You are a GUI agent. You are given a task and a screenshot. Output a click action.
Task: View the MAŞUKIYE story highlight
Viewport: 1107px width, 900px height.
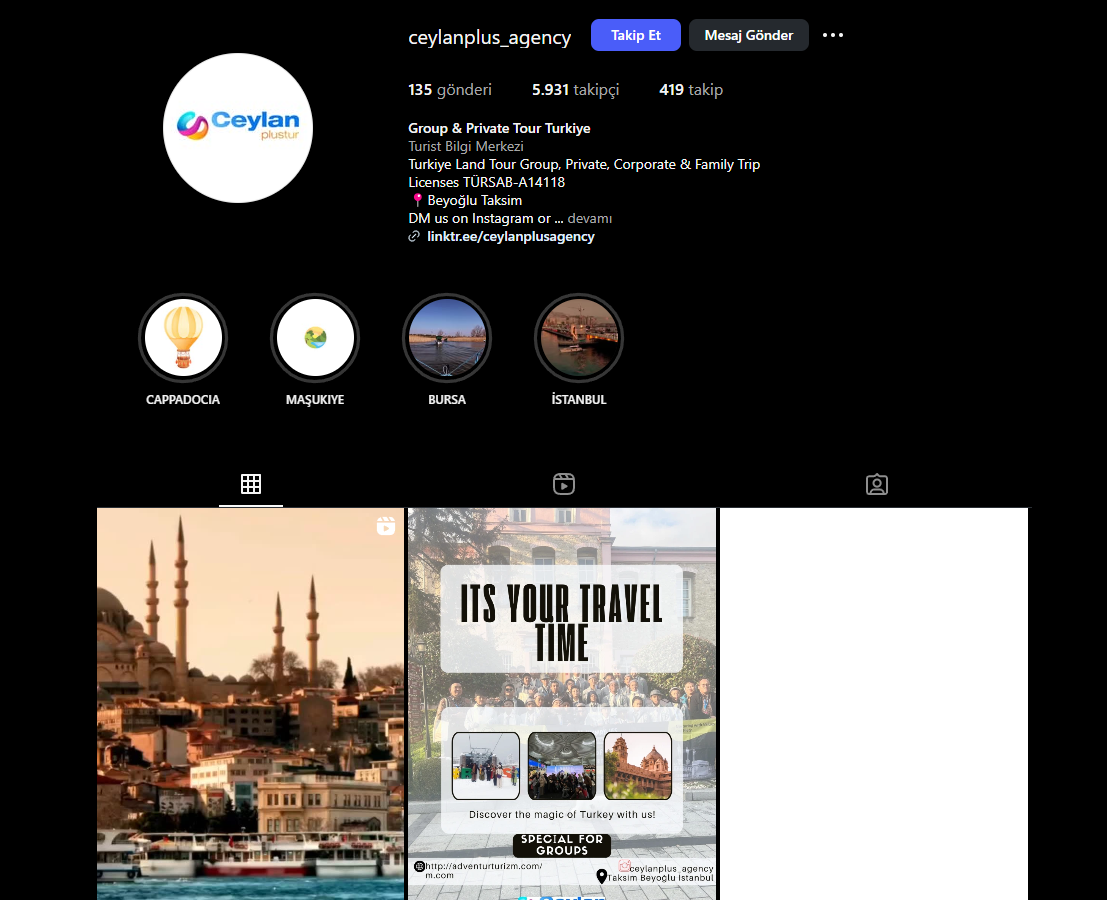click(x=315, y=338)
